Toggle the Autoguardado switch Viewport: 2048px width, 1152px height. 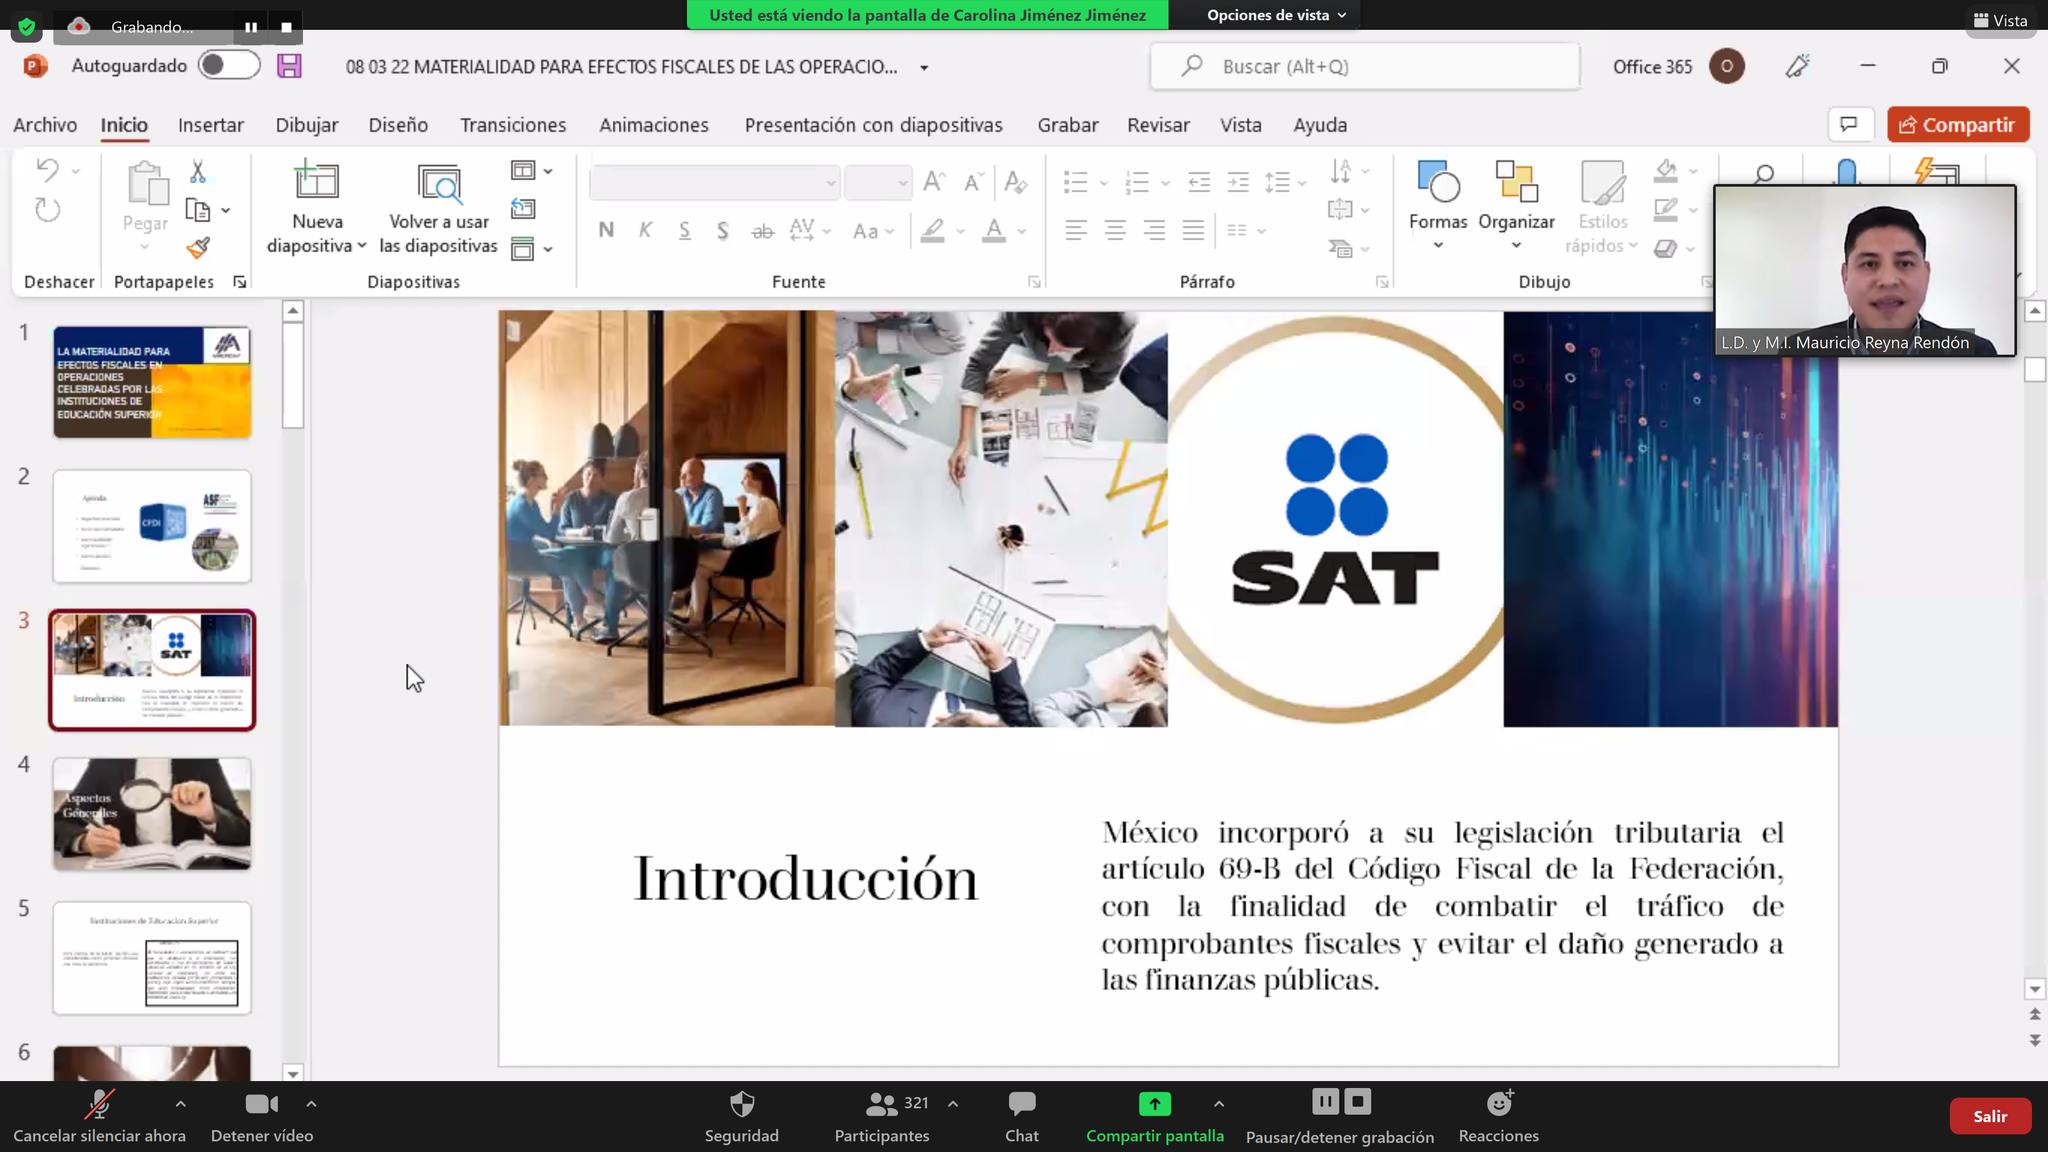229,66
